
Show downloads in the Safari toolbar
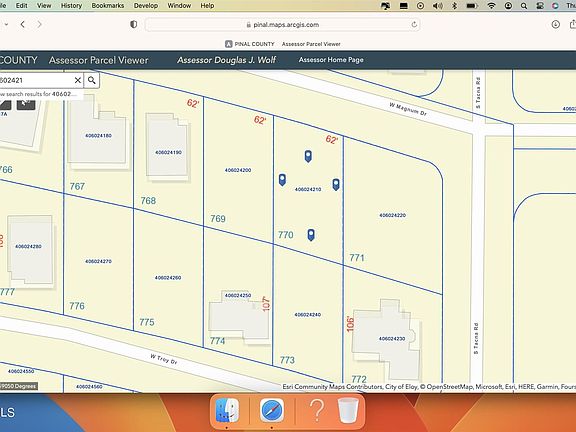(555, 24)
